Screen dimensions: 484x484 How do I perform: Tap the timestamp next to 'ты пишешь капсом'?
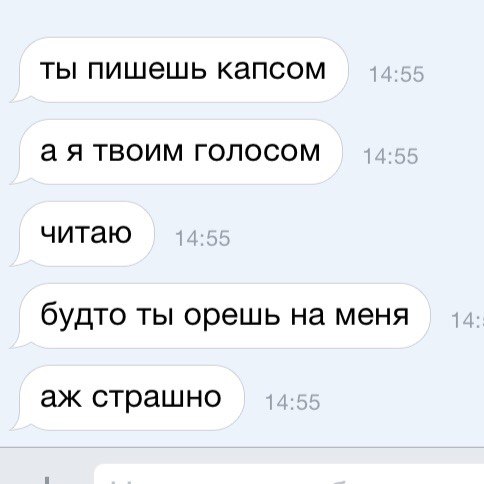[396, 74]
